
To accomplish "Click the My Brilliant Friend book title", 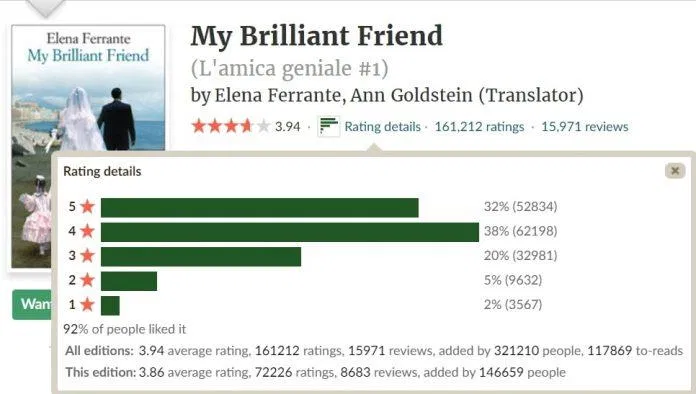I will click(x=316, y=35).
